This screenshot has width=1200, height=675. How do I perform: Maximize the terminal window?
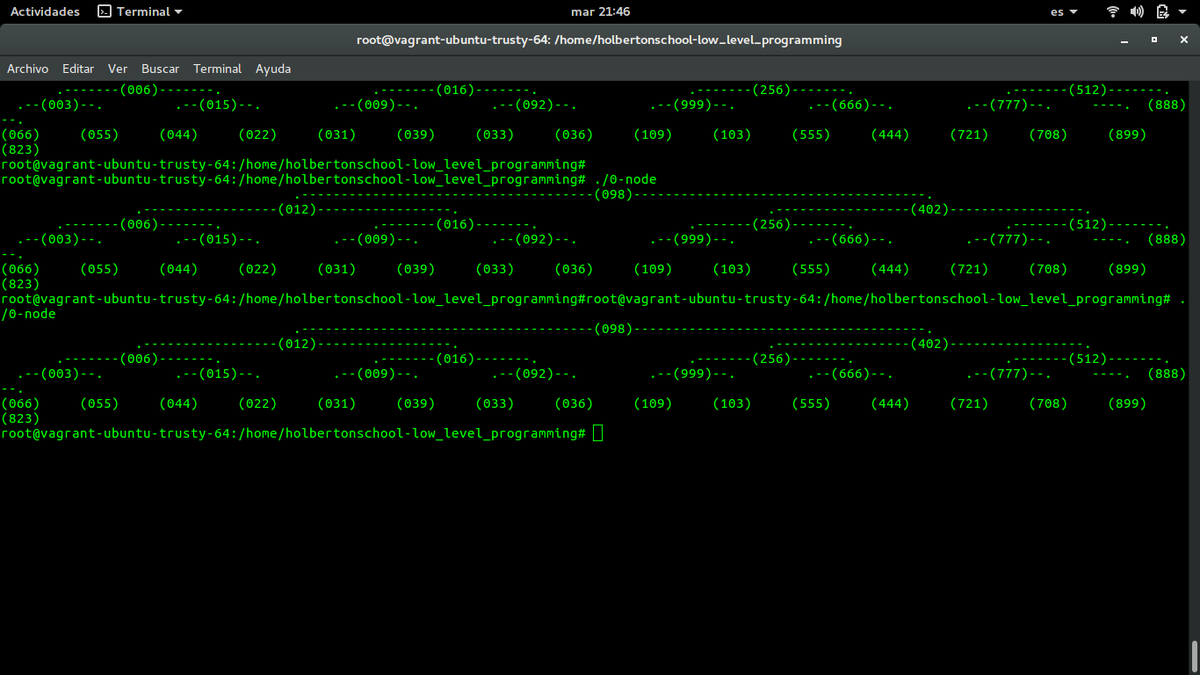tap(1153, 40)
